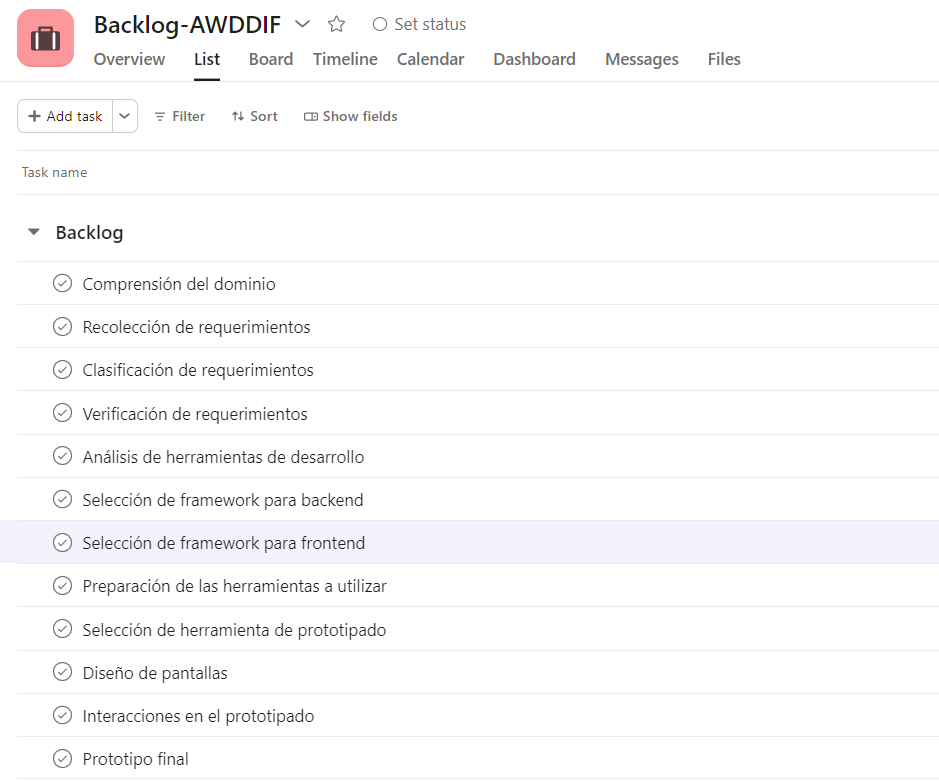
Task: Open the Sort options
Action: pos(254,116)
